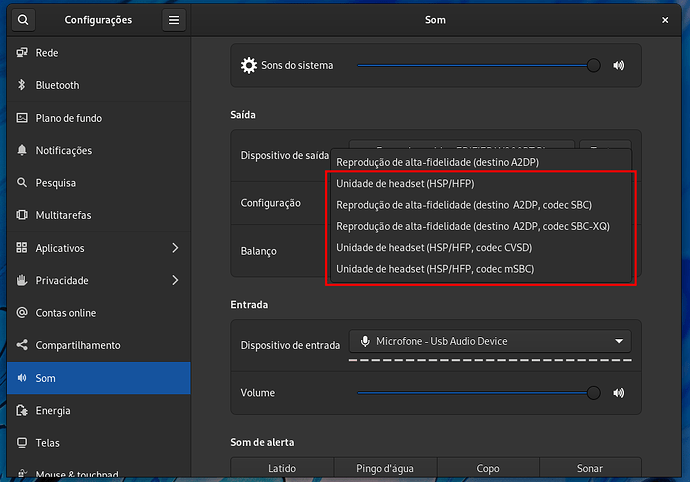Click the Dispositivo de entrada label

tap(290, 346)
